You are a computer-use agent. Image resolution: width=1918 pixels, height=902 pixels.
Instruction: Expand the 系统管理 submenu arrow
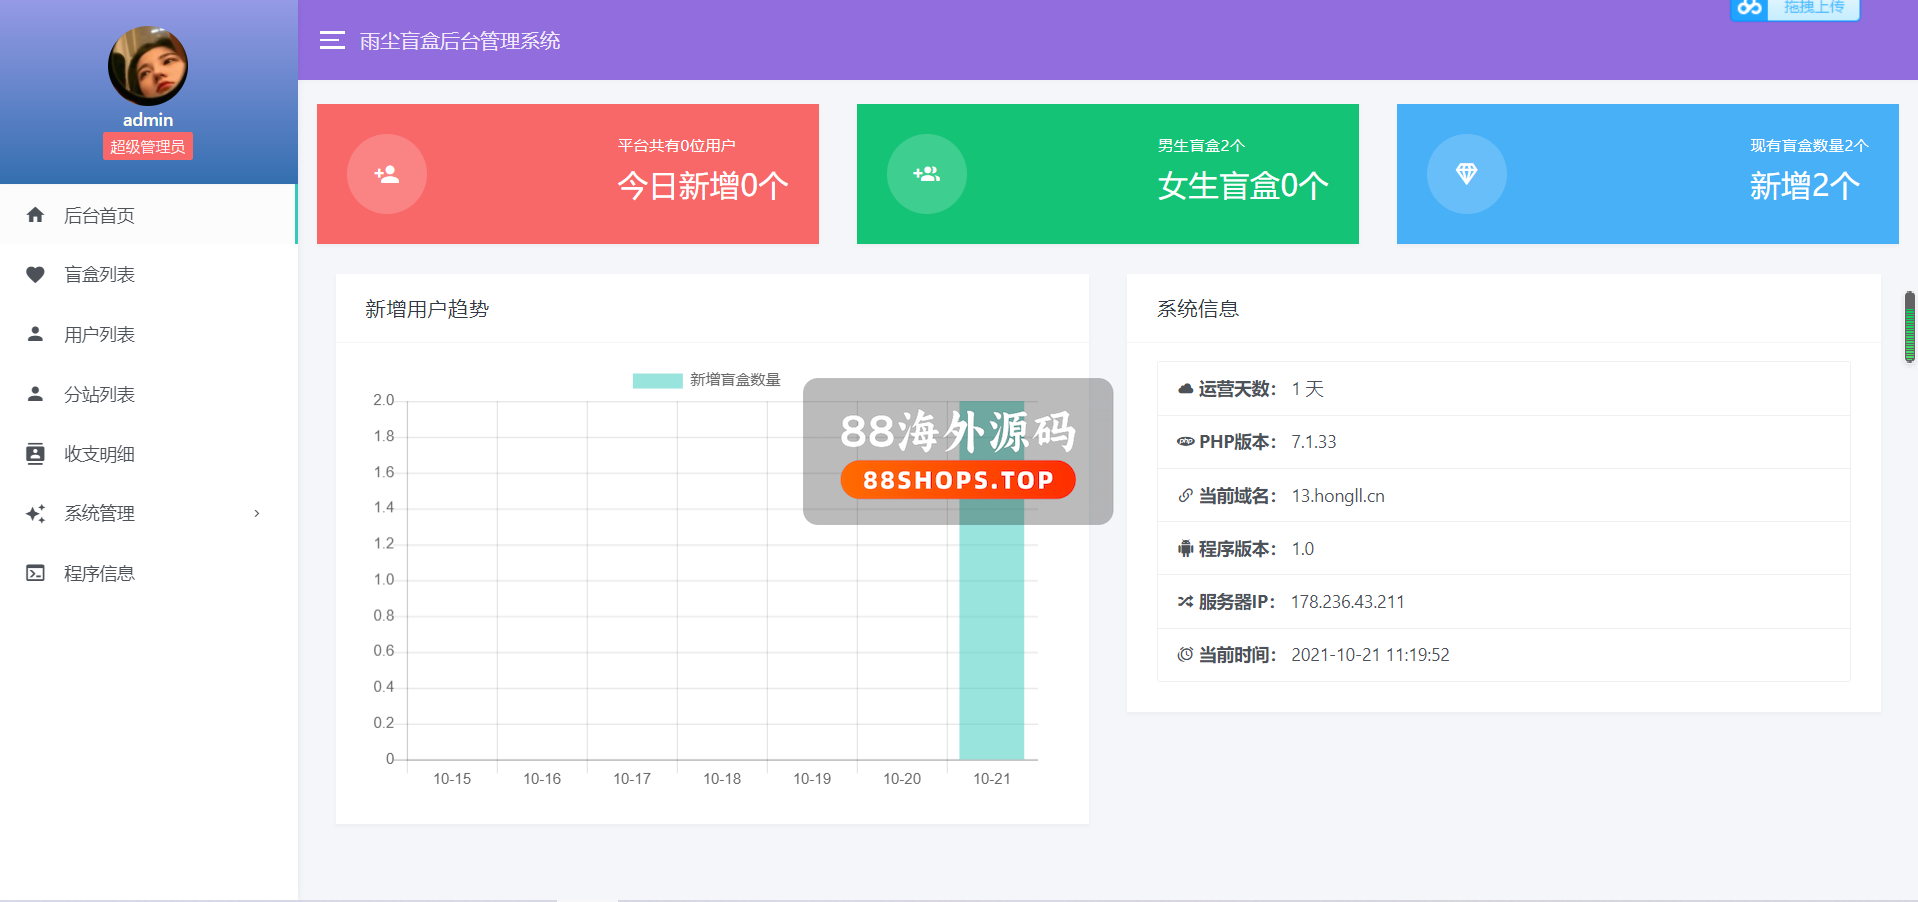(x=257, y=514)
